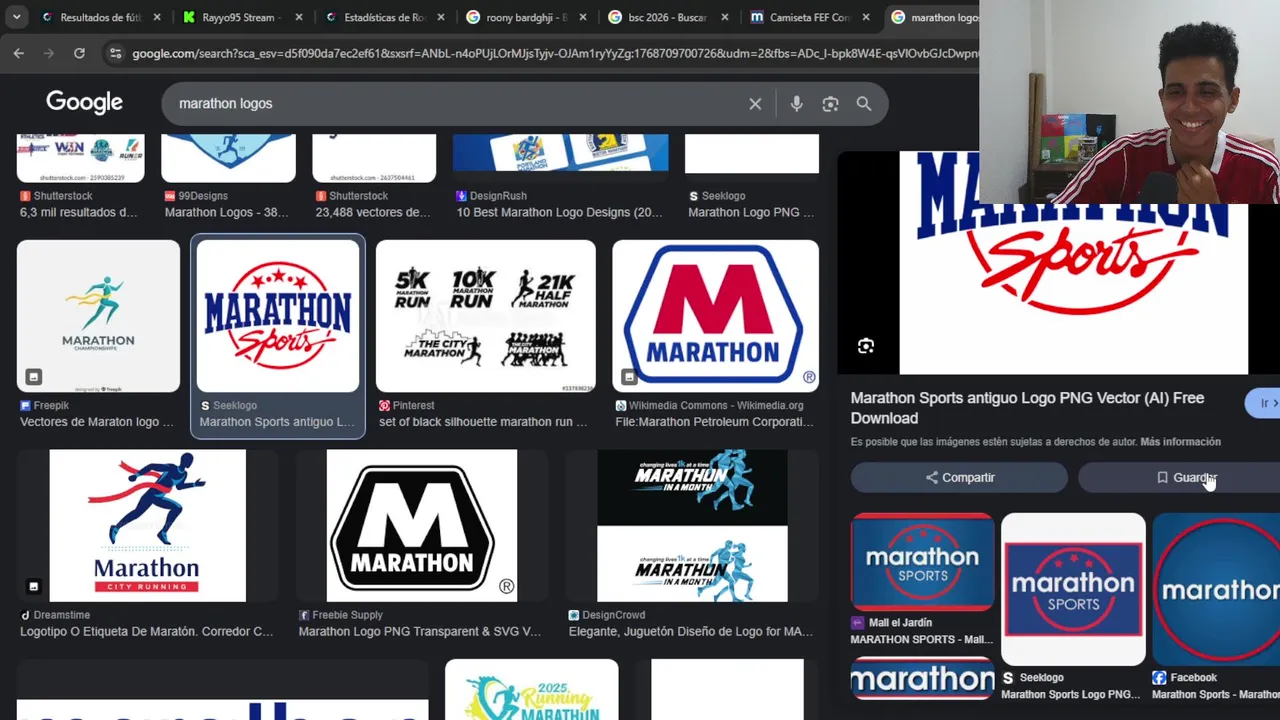Submit search with magnifier icon
This screenshot has width=1280, height=720.
[864, 104]
